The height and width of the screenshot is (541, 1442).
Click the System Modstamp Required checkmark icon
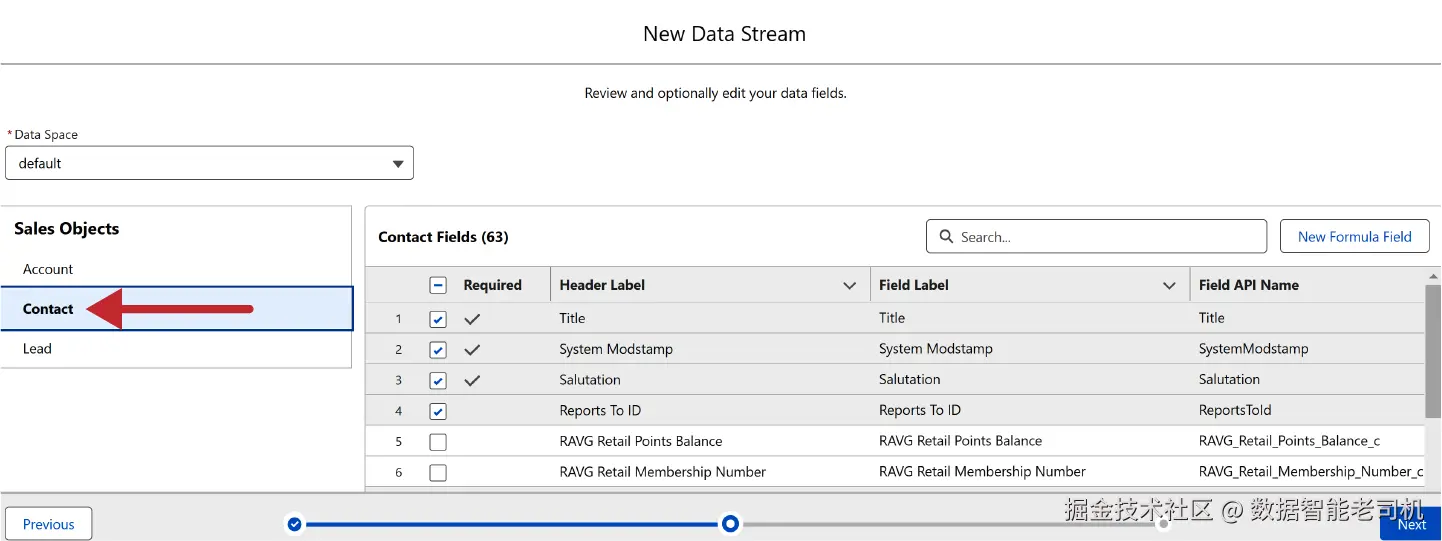click(x=472, y=350)
